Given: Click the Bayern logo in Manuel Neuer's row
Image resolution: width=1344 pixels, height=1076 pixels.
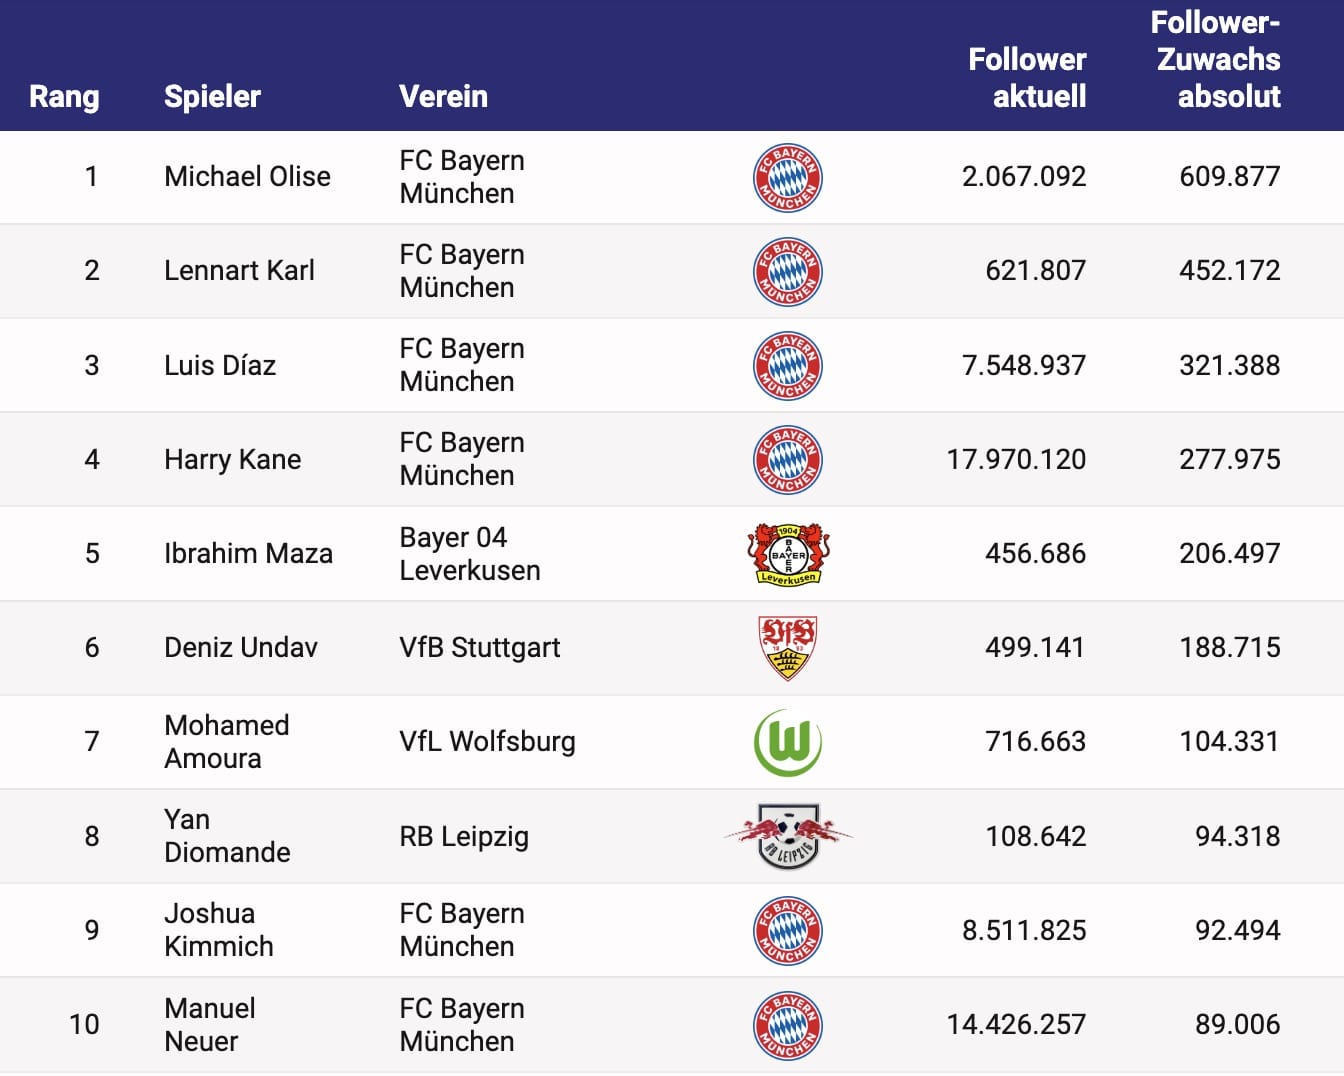Looking at the screenshot, I should pos(787,1025).
